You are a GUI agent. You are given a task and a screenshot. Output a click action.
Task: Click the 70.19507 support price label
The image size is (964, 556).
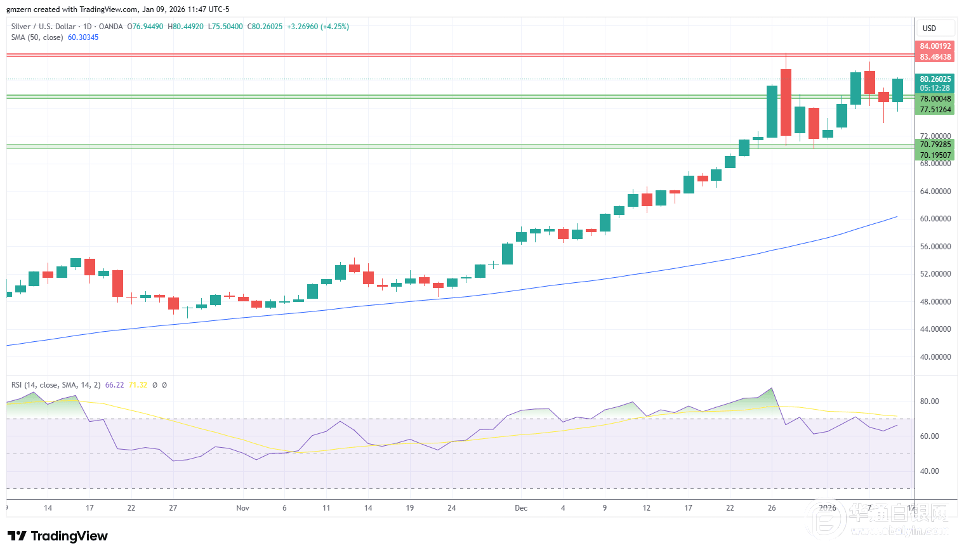coord(935,155)
